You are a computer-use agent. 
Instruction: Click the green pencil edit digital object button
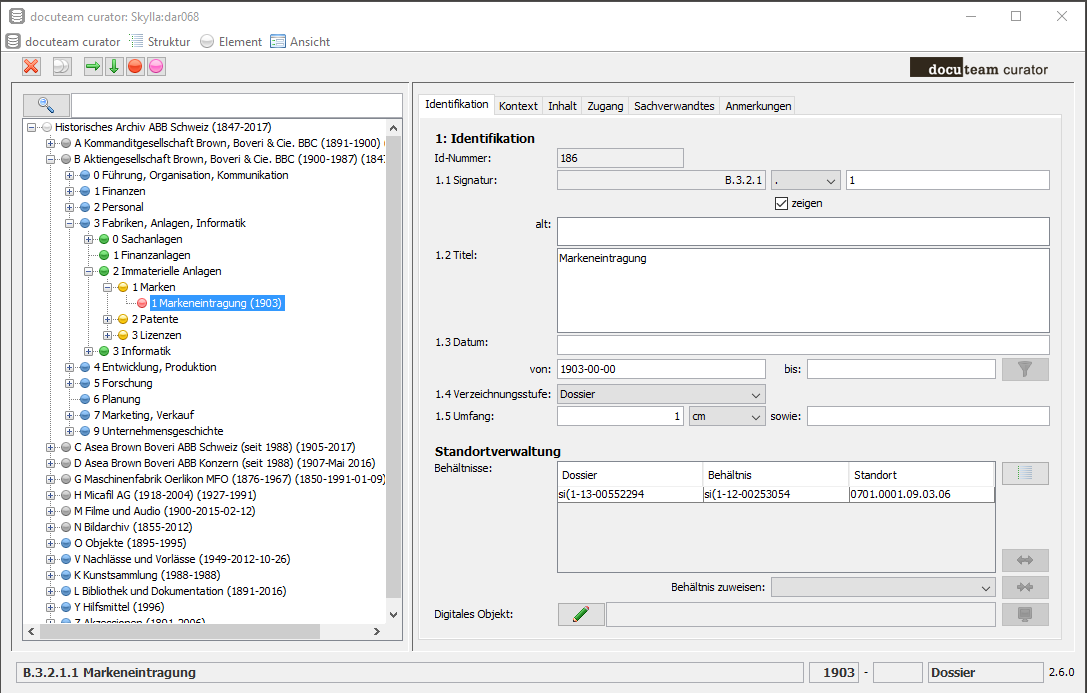(581, 614)
